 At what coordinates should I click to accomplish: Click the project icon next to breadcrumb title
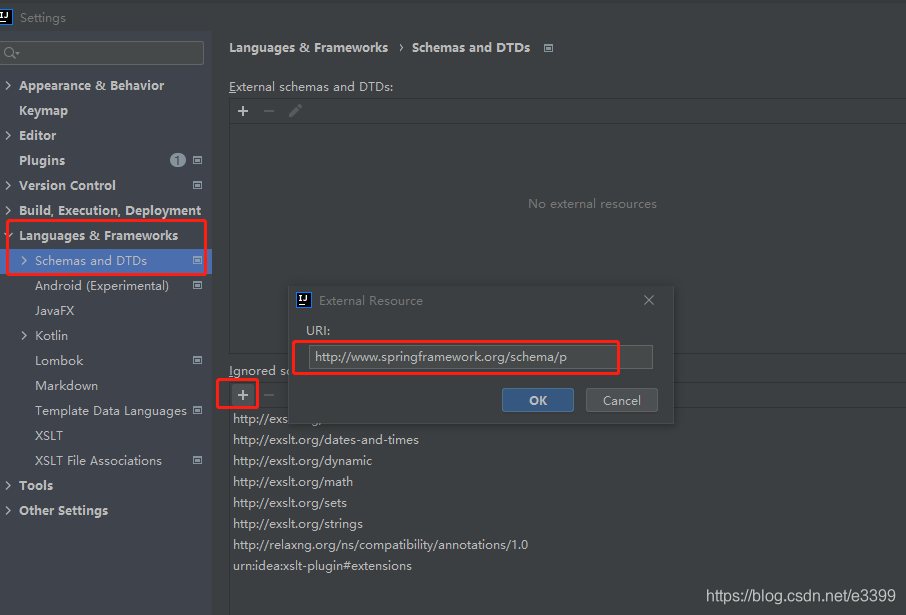548,48
